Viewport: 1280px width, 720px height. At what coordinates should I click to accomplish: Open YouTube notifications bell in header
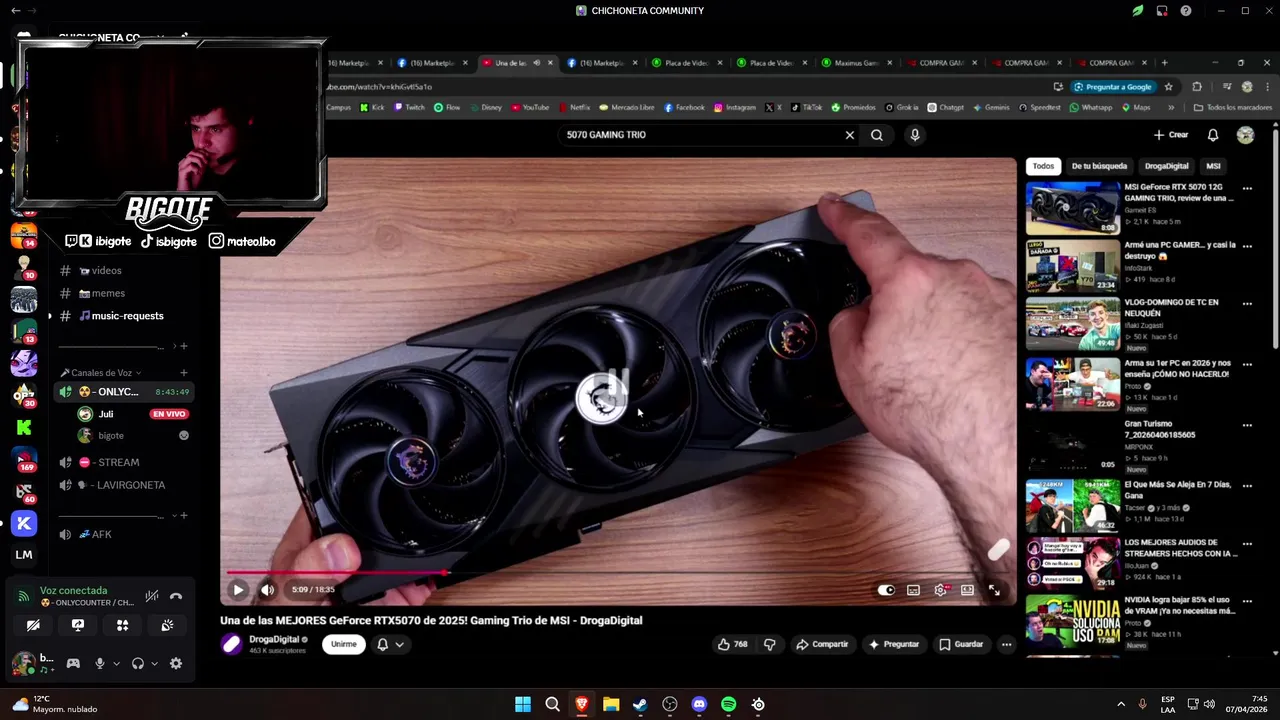pos(1213,135)
